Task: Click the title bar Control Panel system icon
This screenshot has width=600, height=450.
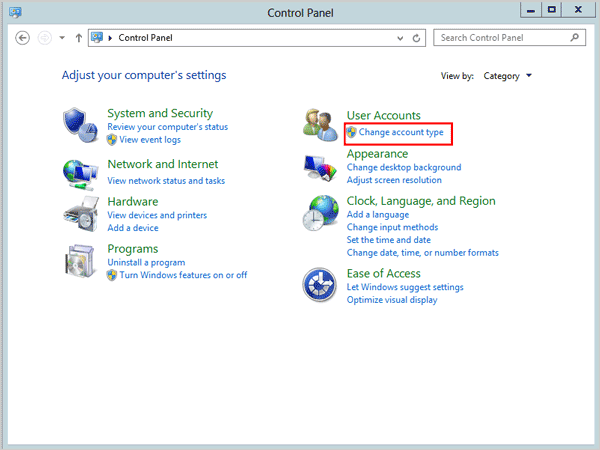Action: [x=15, y=13]
